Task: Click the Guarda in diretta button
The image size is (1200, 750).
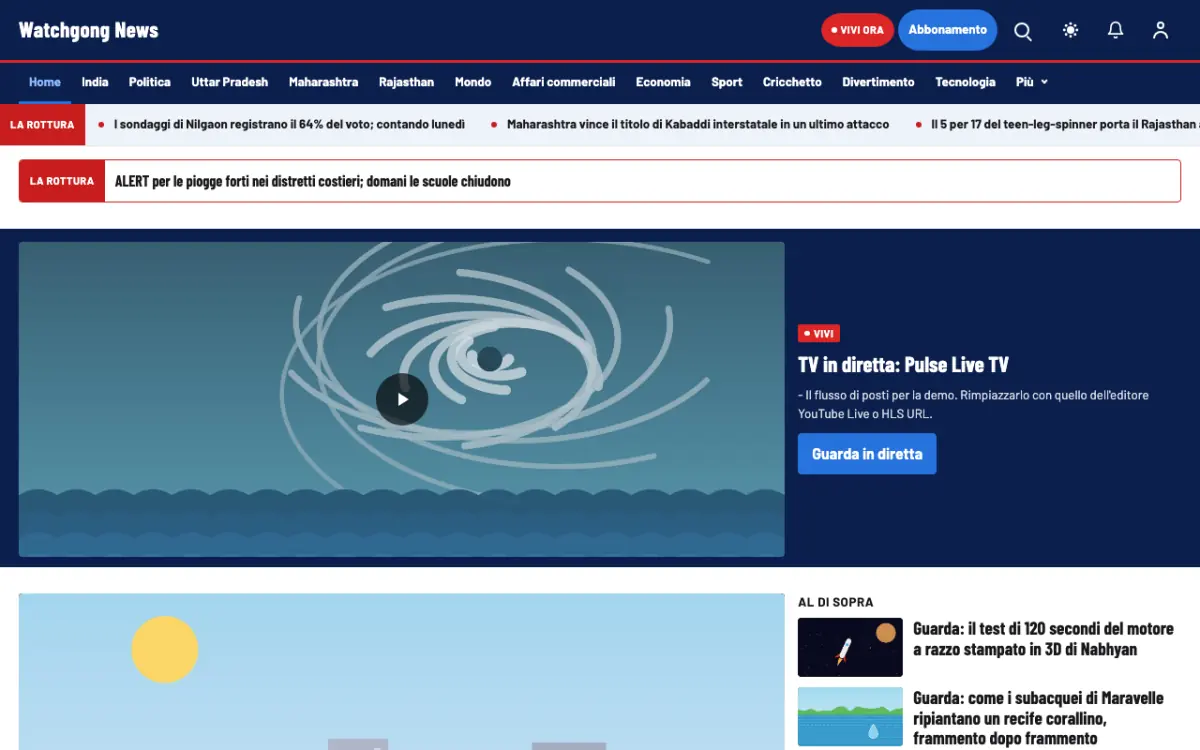Action: click(x=867, y=454)
